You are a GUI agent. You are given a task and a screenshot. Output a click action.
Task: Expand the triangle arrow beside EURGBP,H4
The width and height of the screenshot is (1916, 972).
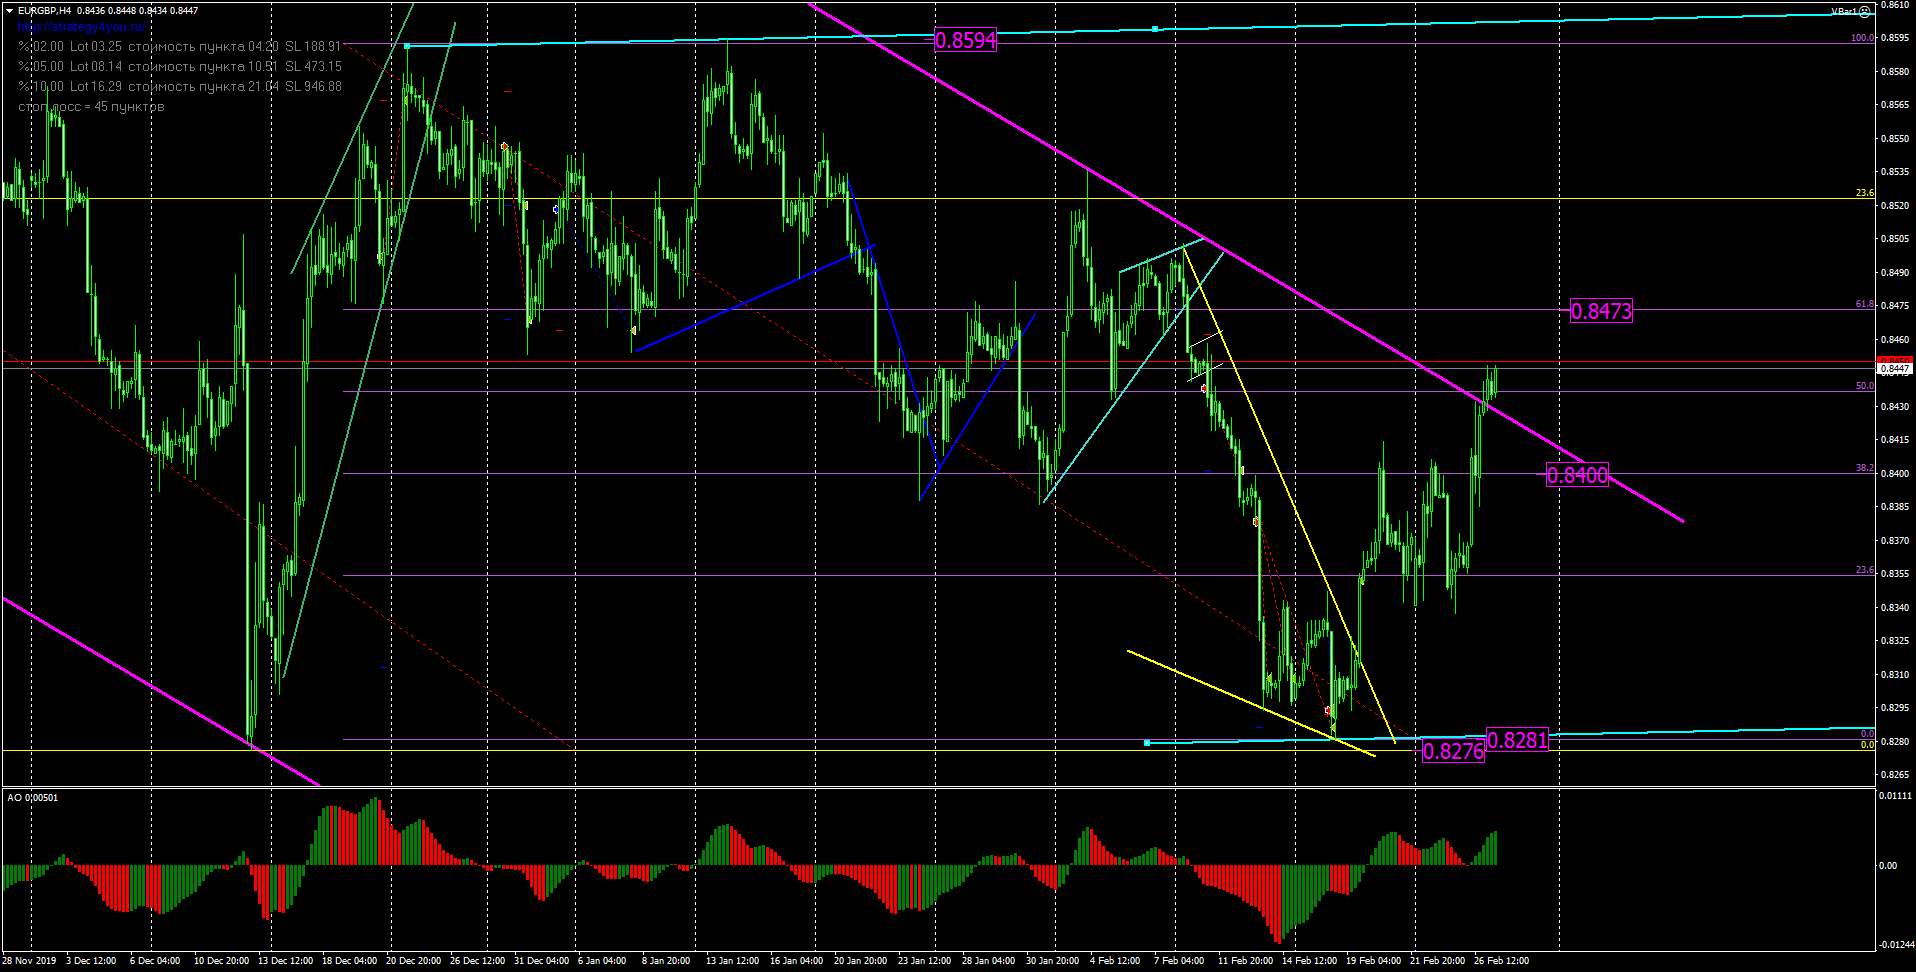(x=10, y=11)
